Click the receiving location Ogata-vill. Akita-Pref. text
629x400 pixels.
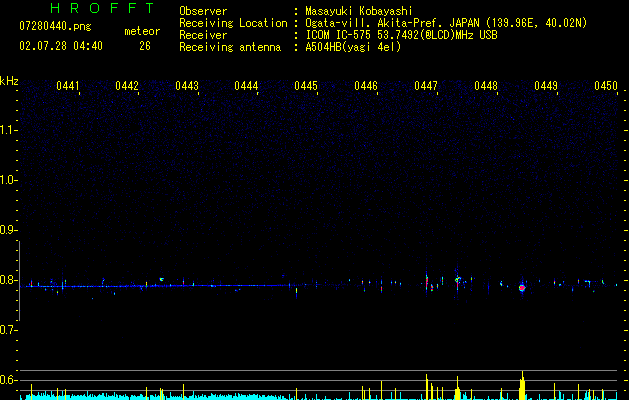[x=446, y=23]
